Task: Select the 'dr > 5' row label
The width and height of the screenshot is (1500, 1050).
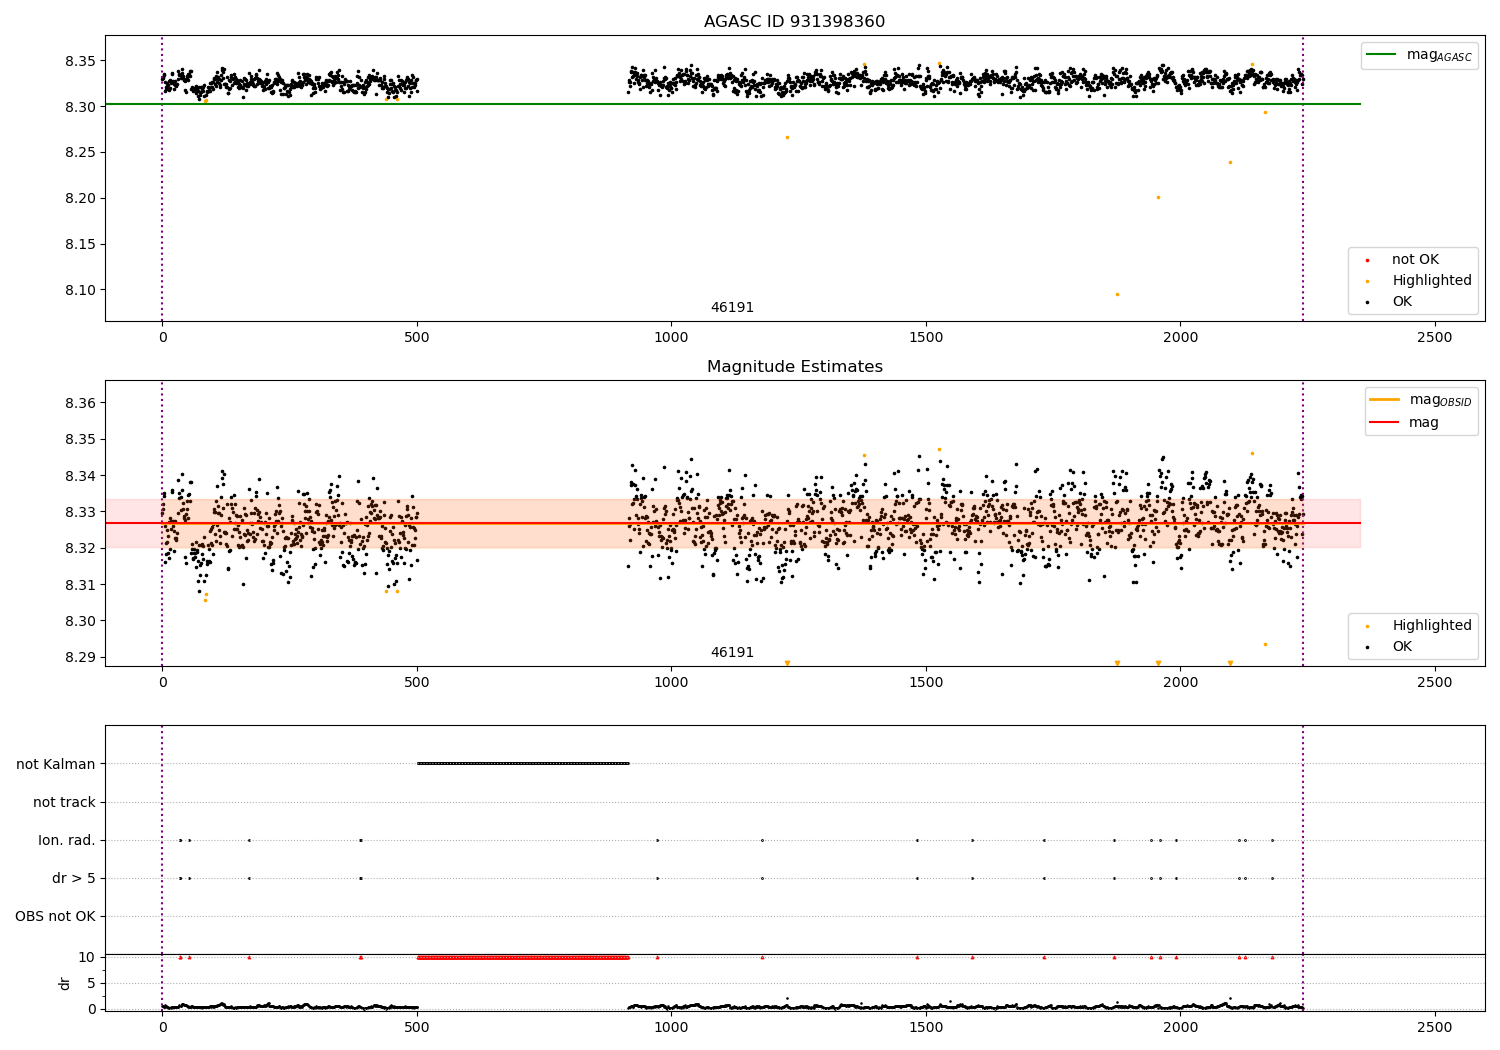Action: 74,879
